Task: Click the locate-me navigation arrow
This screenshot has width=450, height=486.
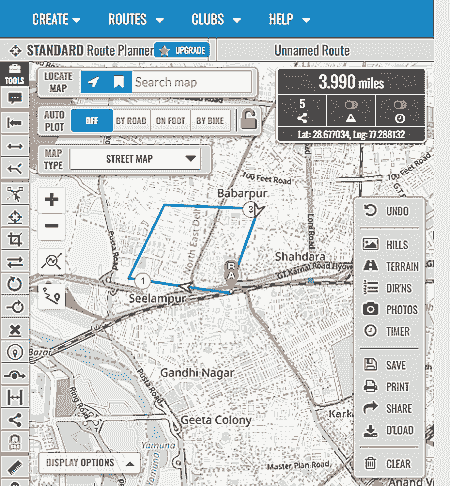Action: [x=93, y=82]
